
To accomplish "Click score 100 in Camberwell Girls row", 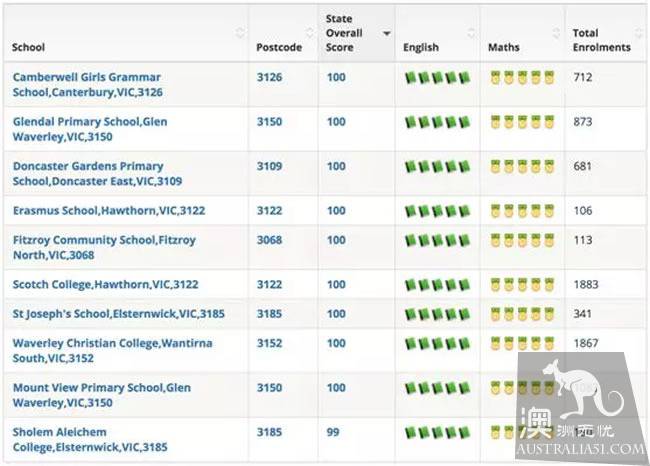I will [336, 77].
